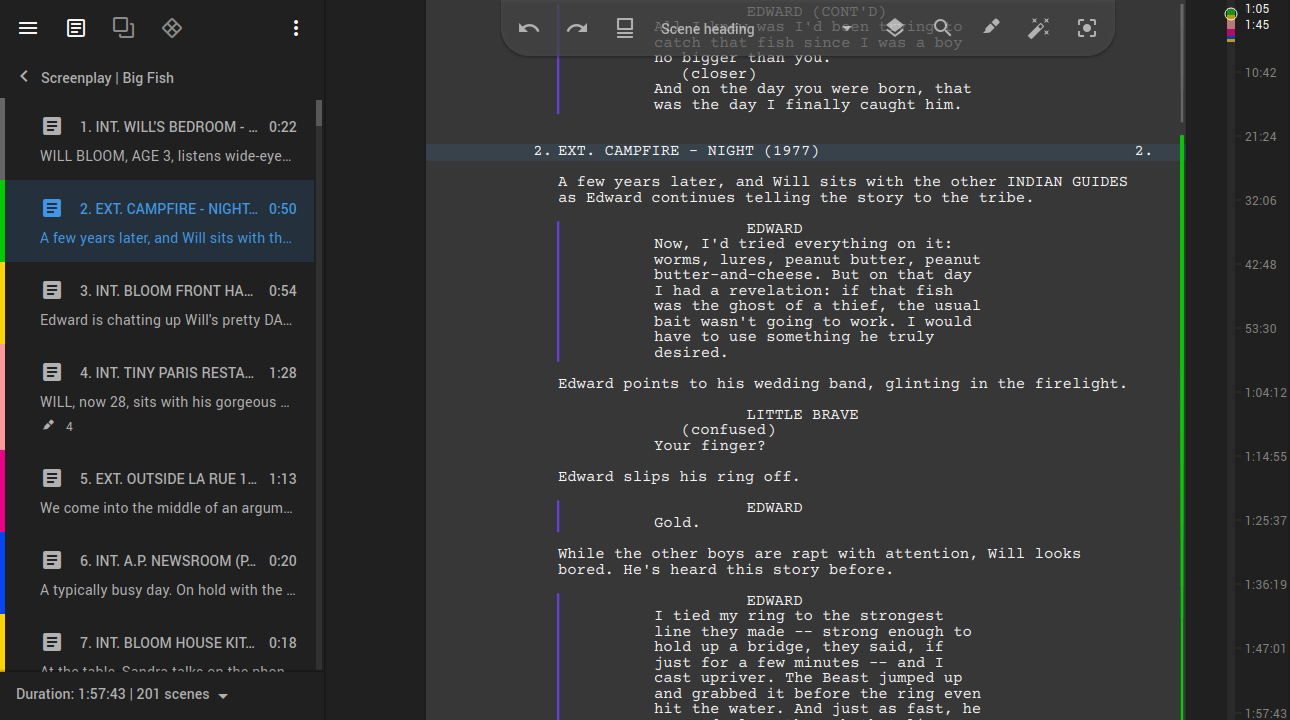Show the screenplay scene list view
1290x720 pixels.
(76, 28)
